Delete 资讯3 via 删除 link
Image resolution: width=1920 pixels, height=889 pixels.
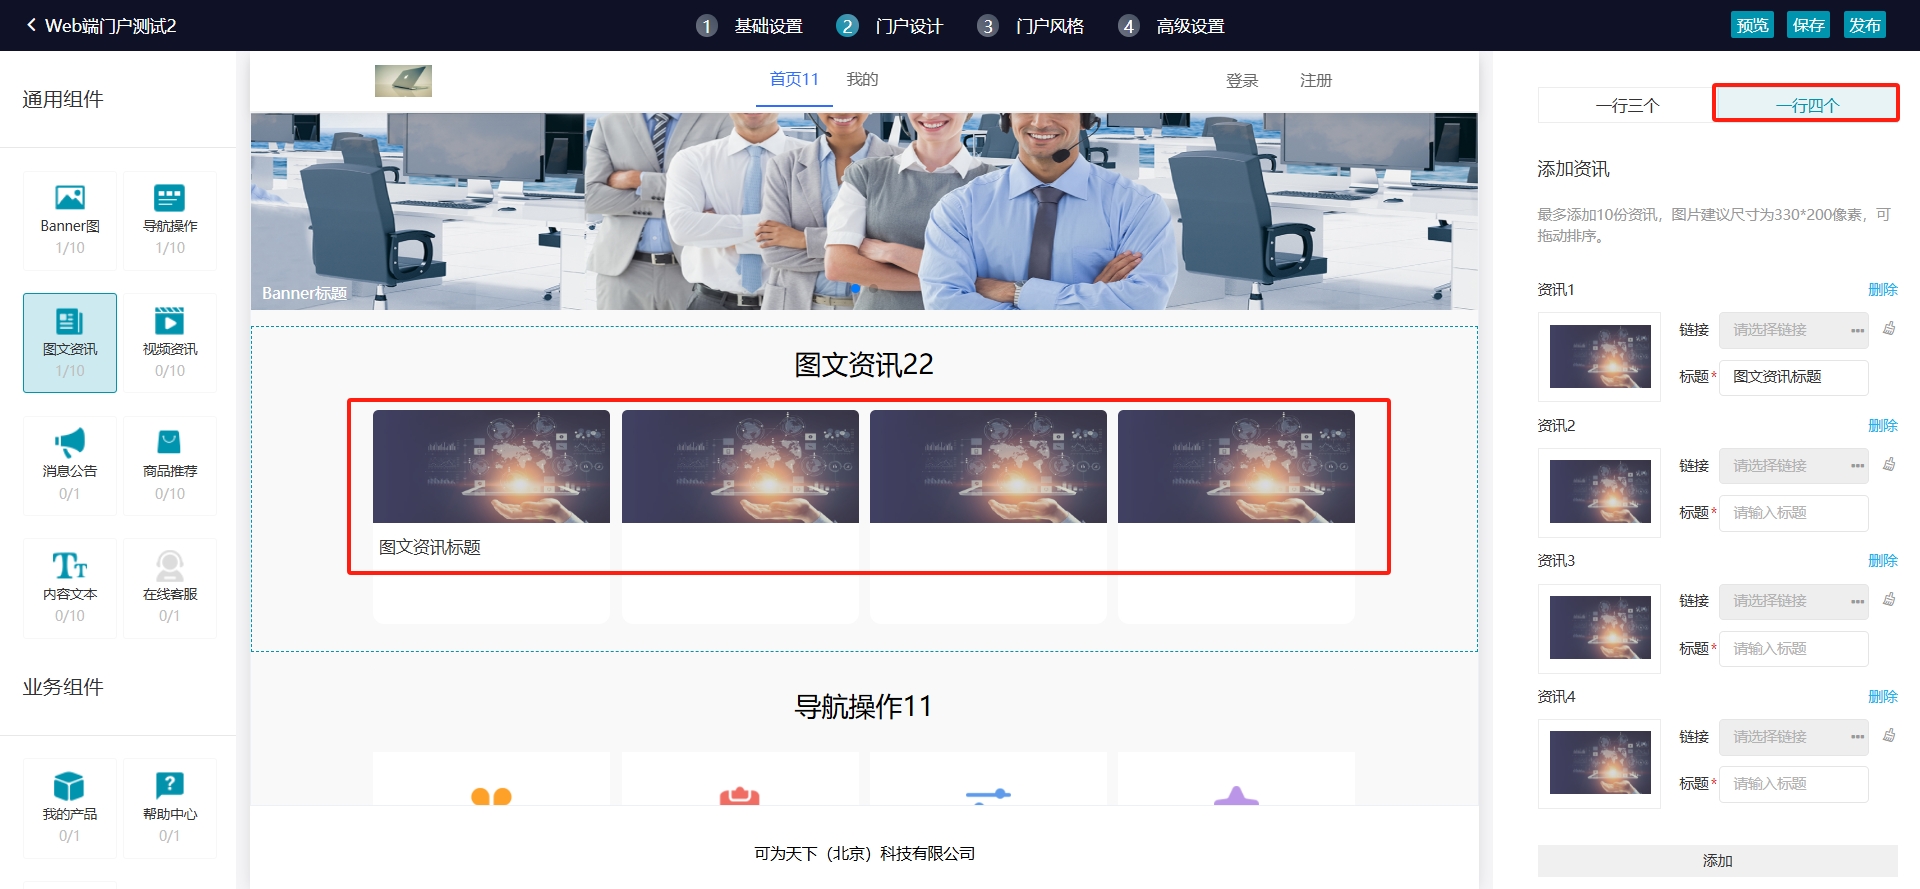[1882, 560]
